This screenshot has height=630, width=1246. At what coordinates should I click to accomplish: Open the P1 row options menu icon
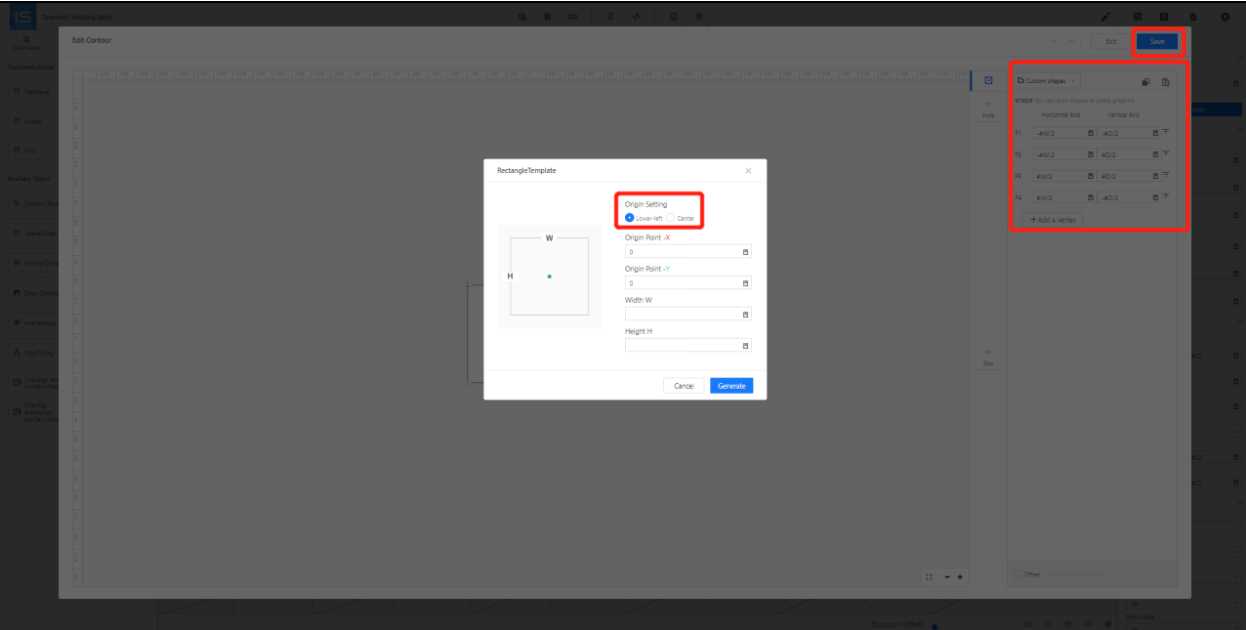pos(1166,132)
